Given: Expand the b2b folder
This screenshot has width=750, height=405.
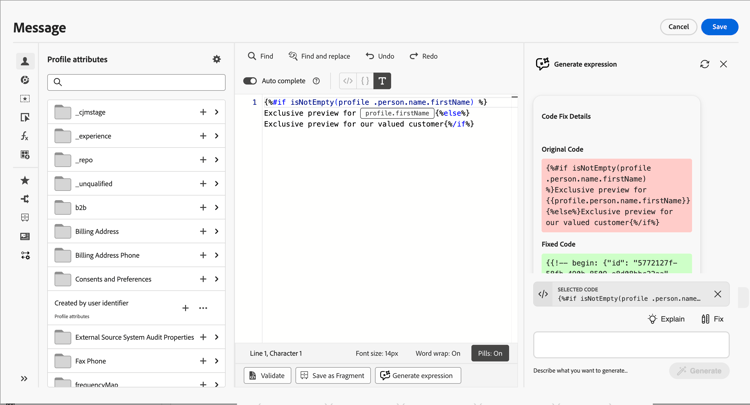Looking at the screenshot, I should (x=217, y=208).
